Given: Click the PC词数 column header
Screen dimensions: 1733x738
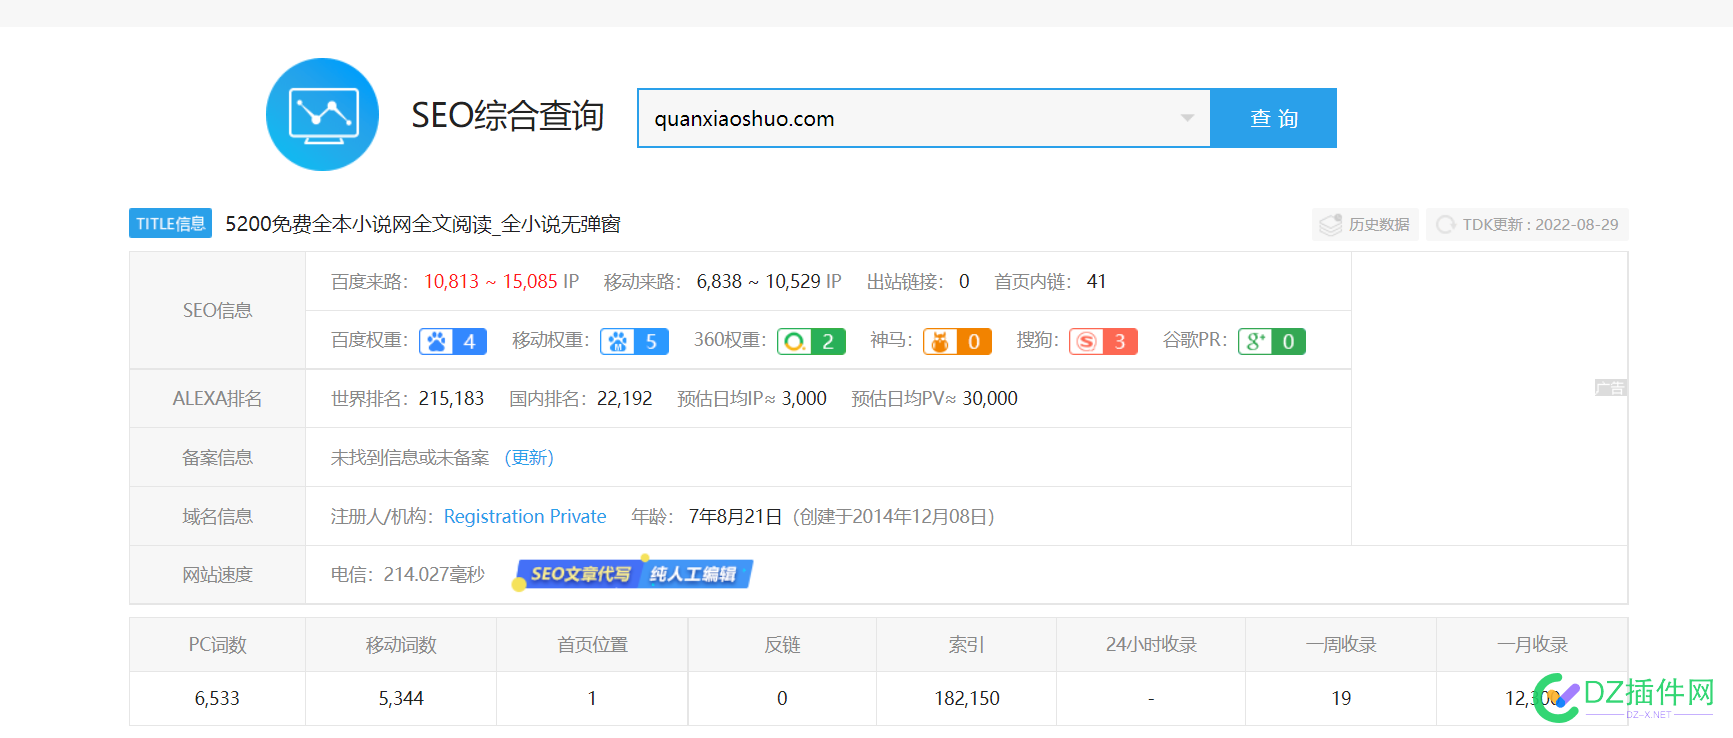Looking at the screenshot, I should click(x=217, y=645).
